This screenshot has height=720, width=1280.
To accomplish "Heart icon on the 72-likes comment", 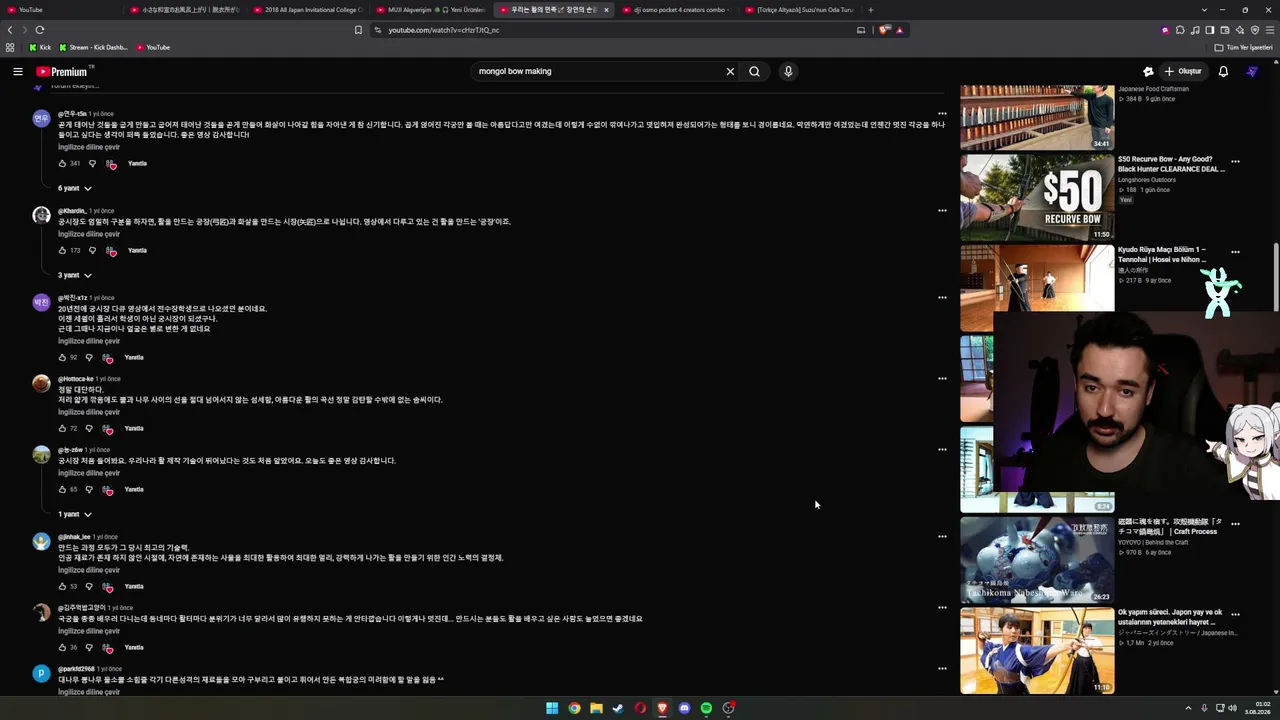I will click(x=108, y=428).
